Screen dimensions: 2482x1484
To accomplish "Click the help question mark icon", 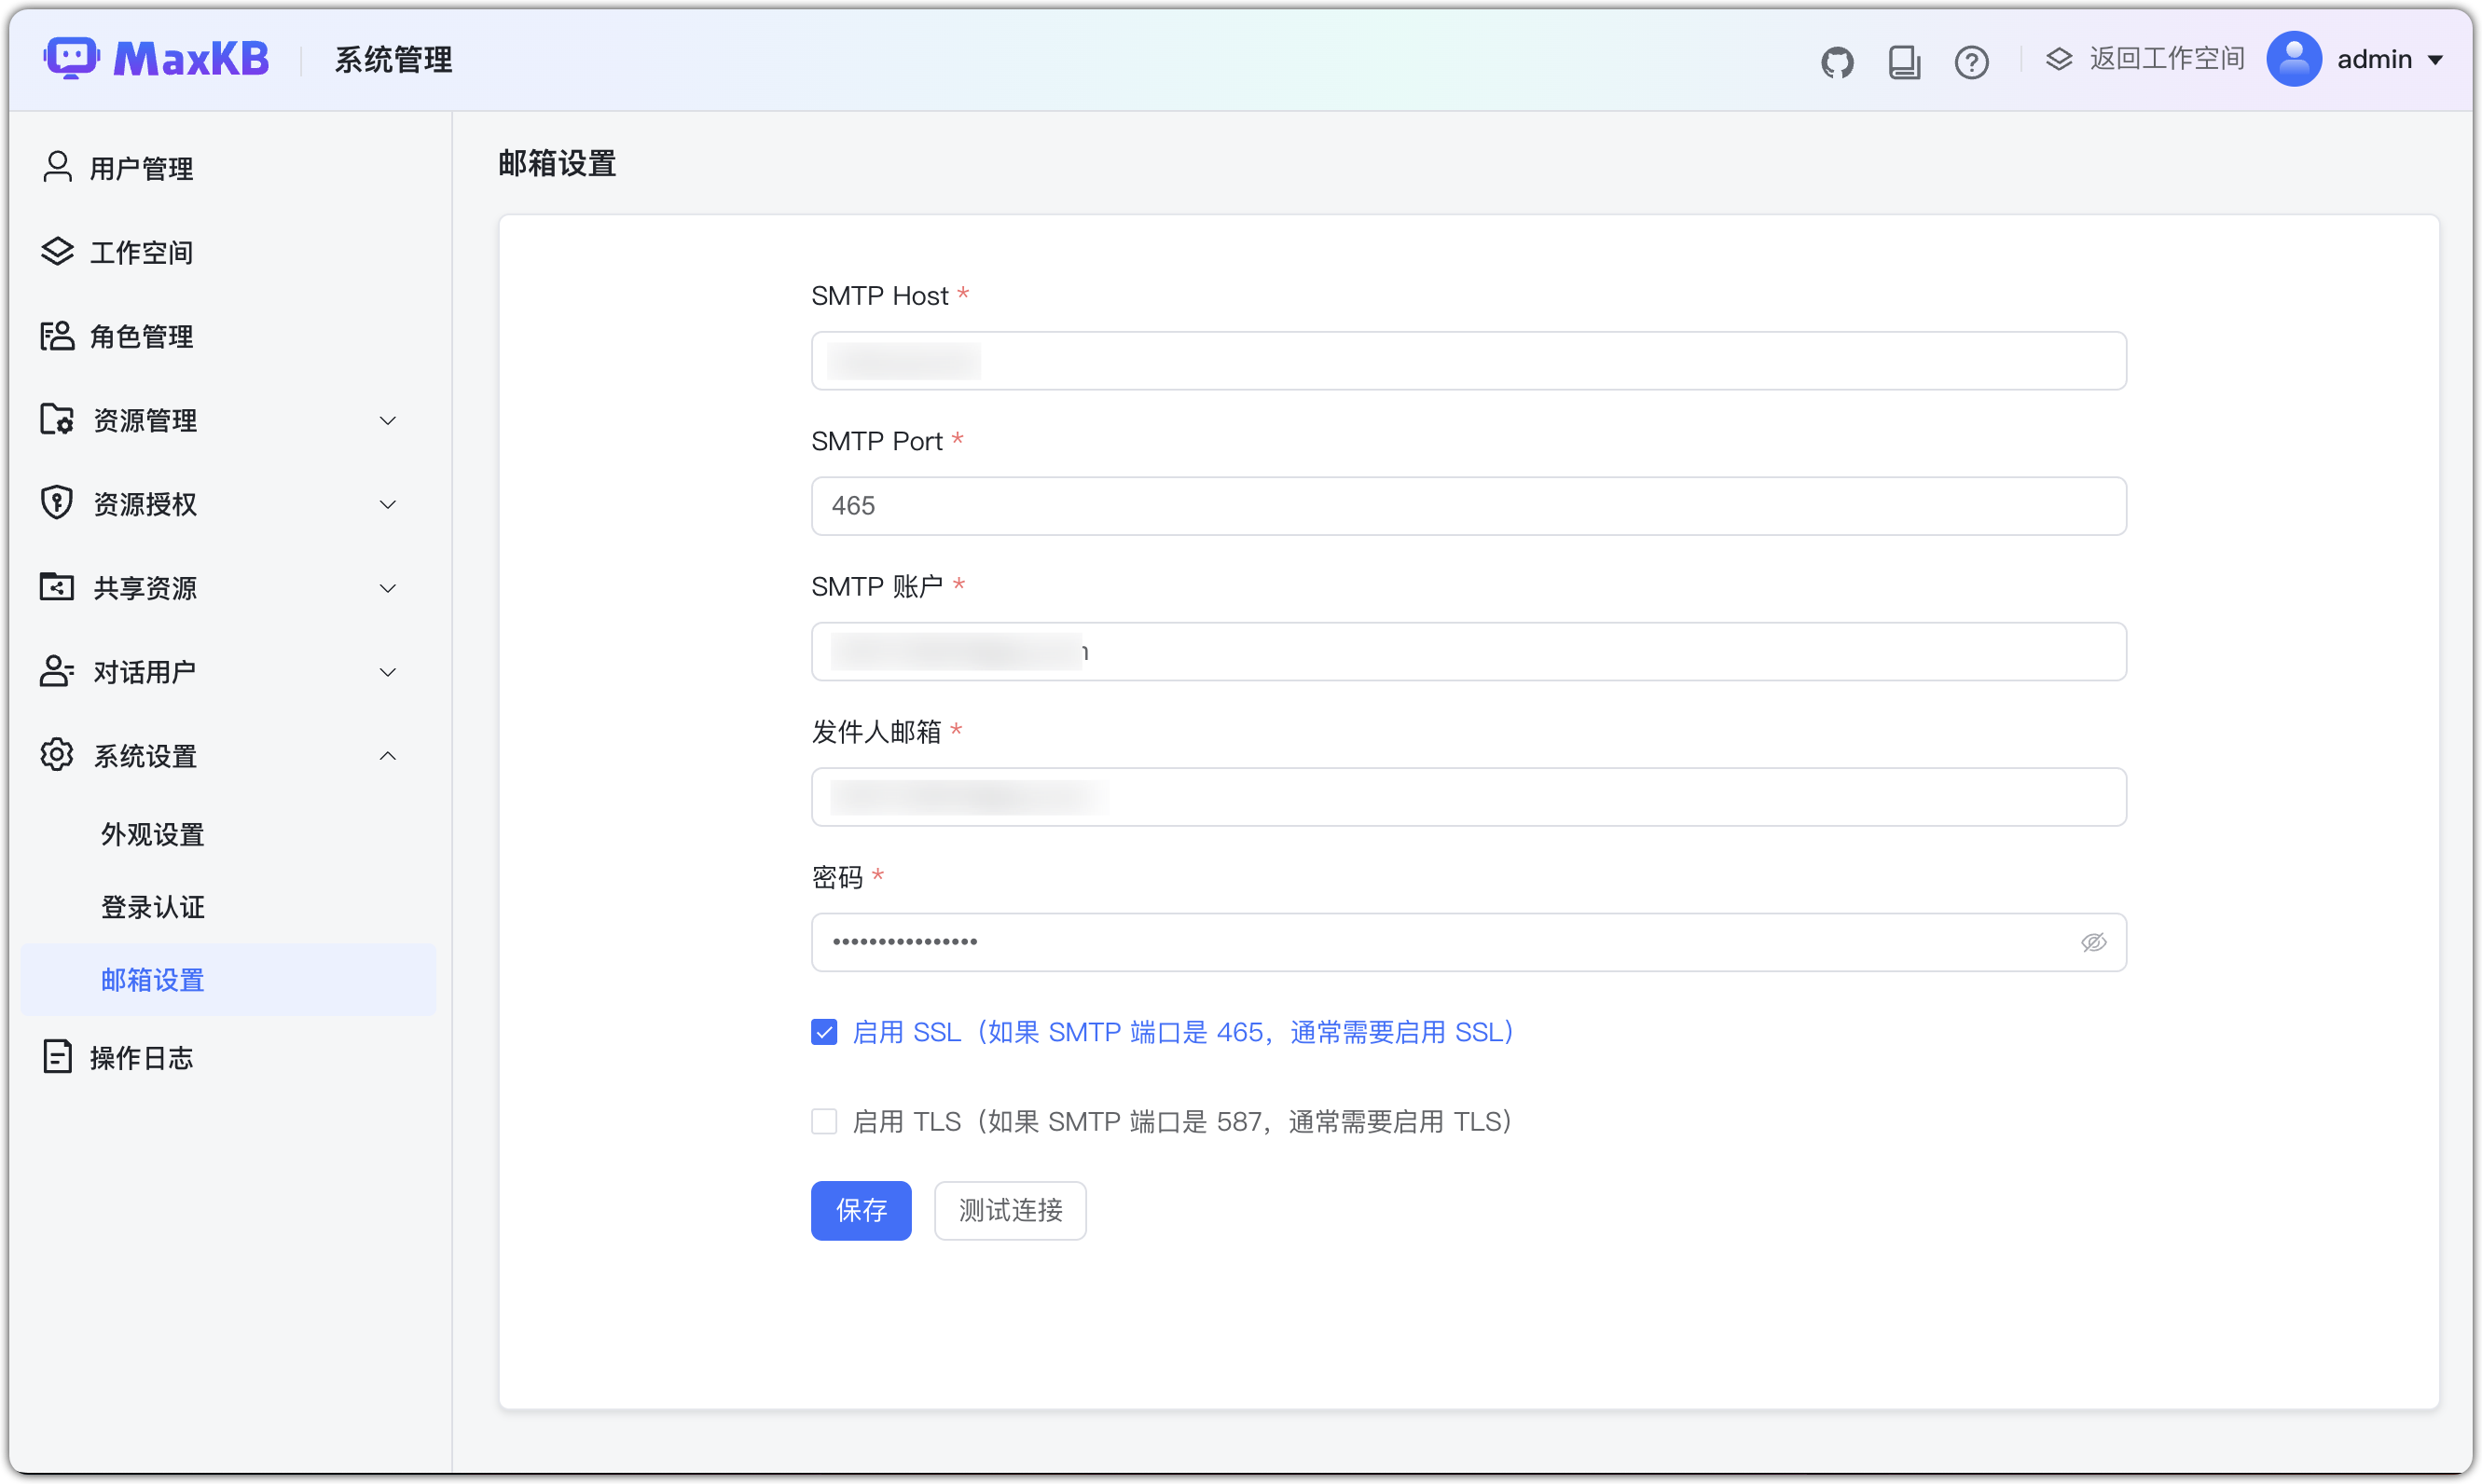I will (x=1971, y=62).
